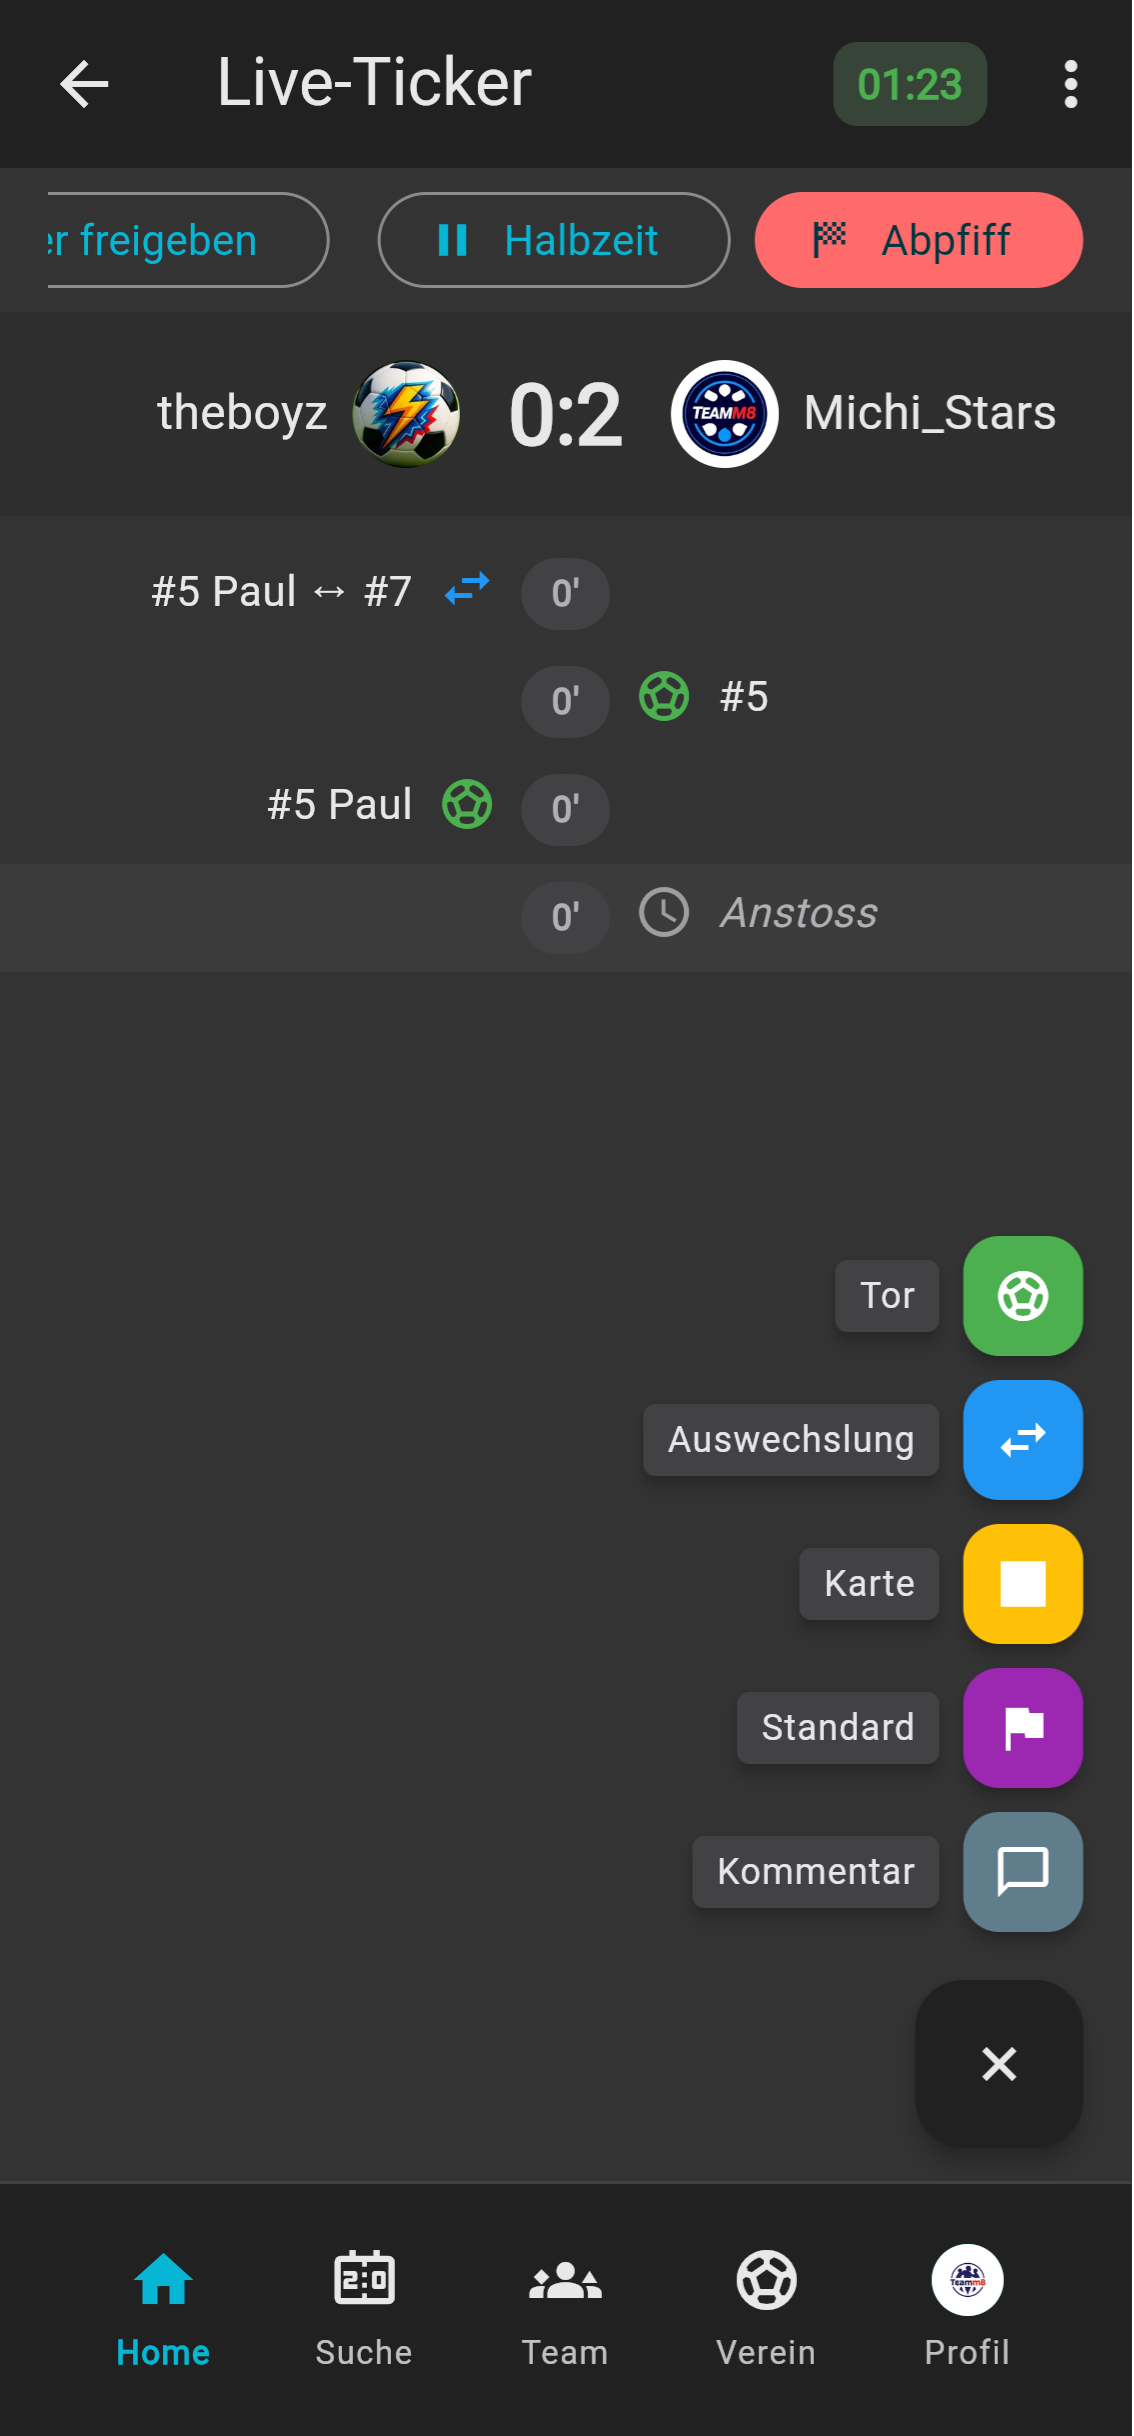Click the goal icon next to #5 Paul
Screen dimensions: 1134x2436
[466, 804]
